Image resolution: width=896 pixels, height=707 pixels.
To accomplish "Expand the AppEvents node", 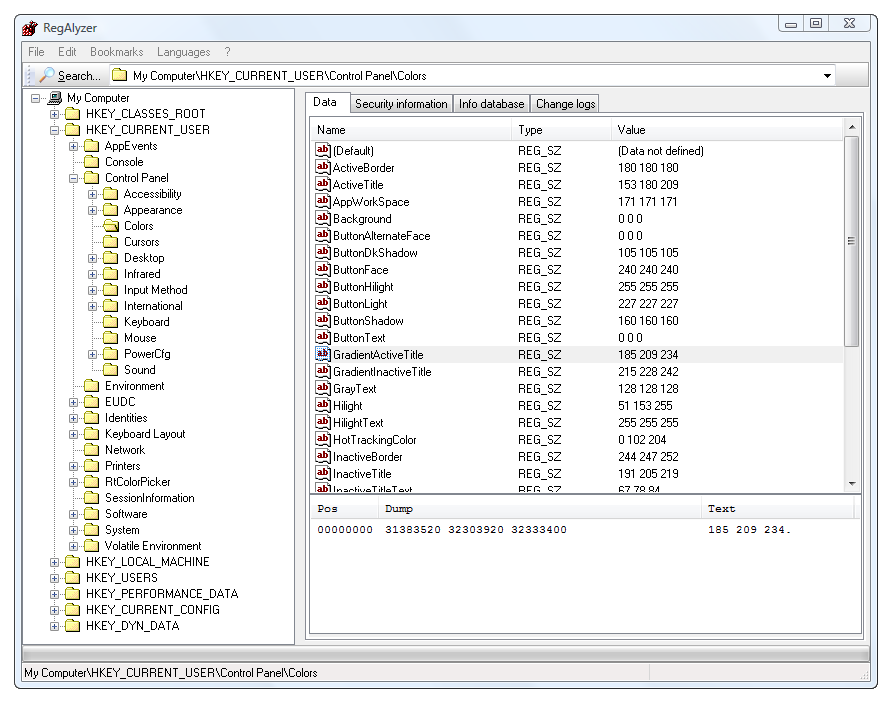I will 73,146.
